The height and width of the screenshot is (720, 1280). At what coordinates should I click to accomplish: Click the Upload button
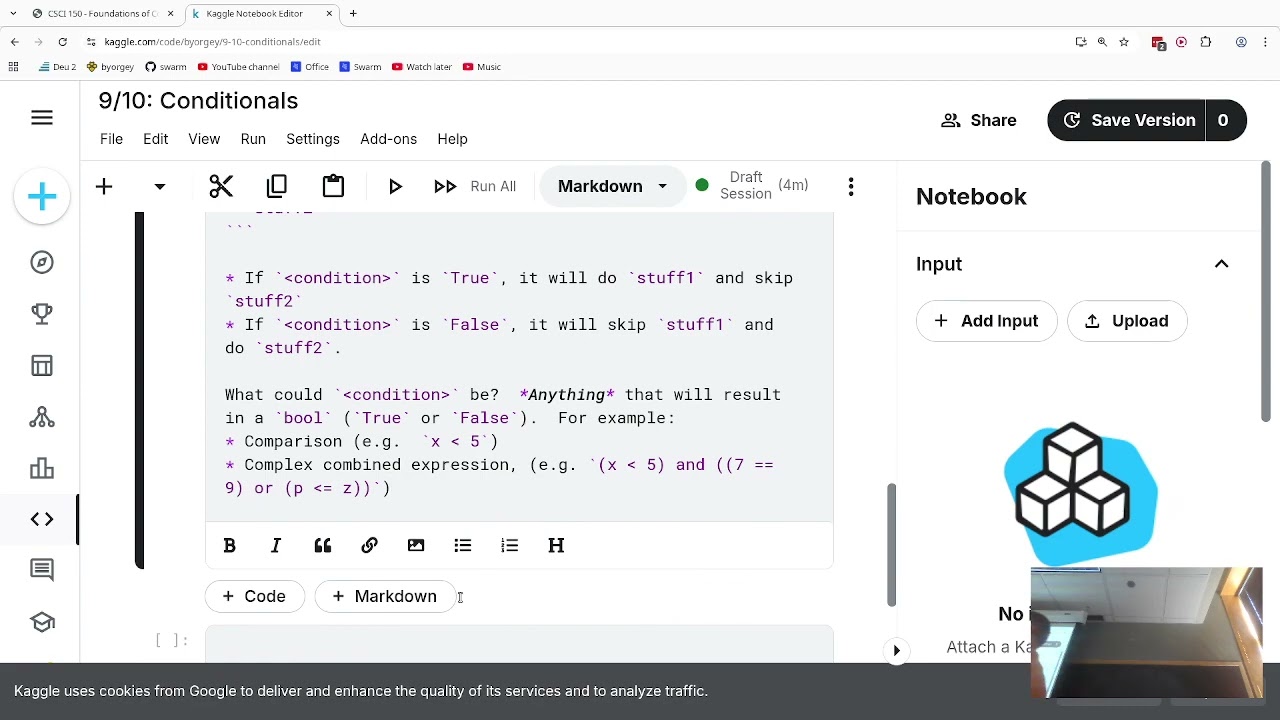[x=1127, y=321]
